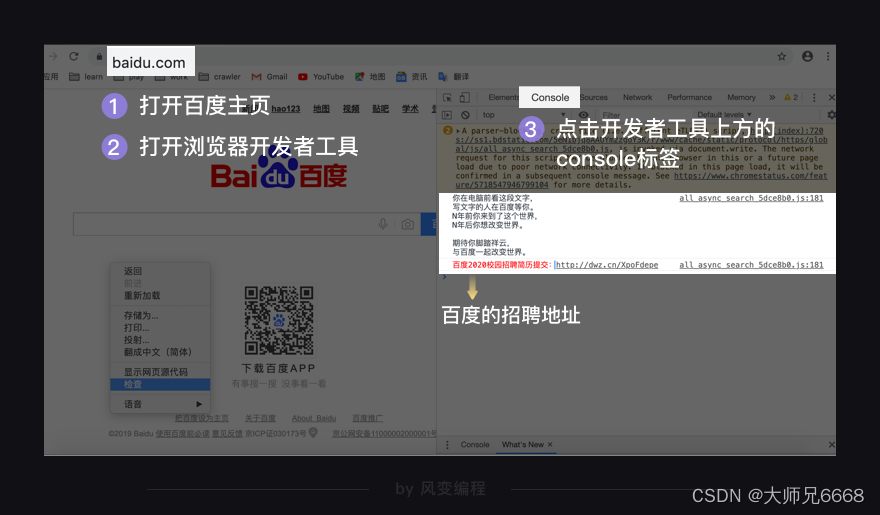Image resolution: width=880 pixels, height=515 pixels.
Task: Open the YouTube bookmark
Action: (321, 76)
